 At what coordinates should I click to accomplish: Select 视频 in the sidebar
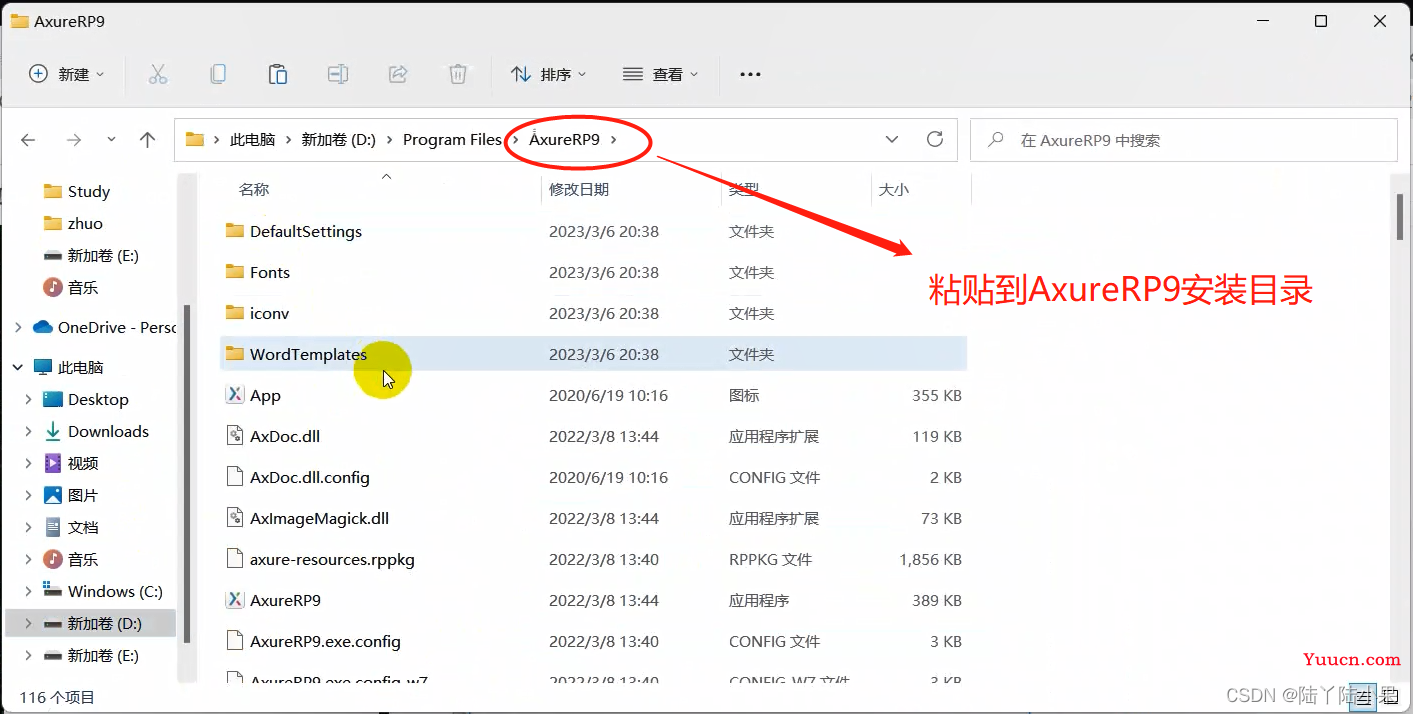[x=83, y=463]
